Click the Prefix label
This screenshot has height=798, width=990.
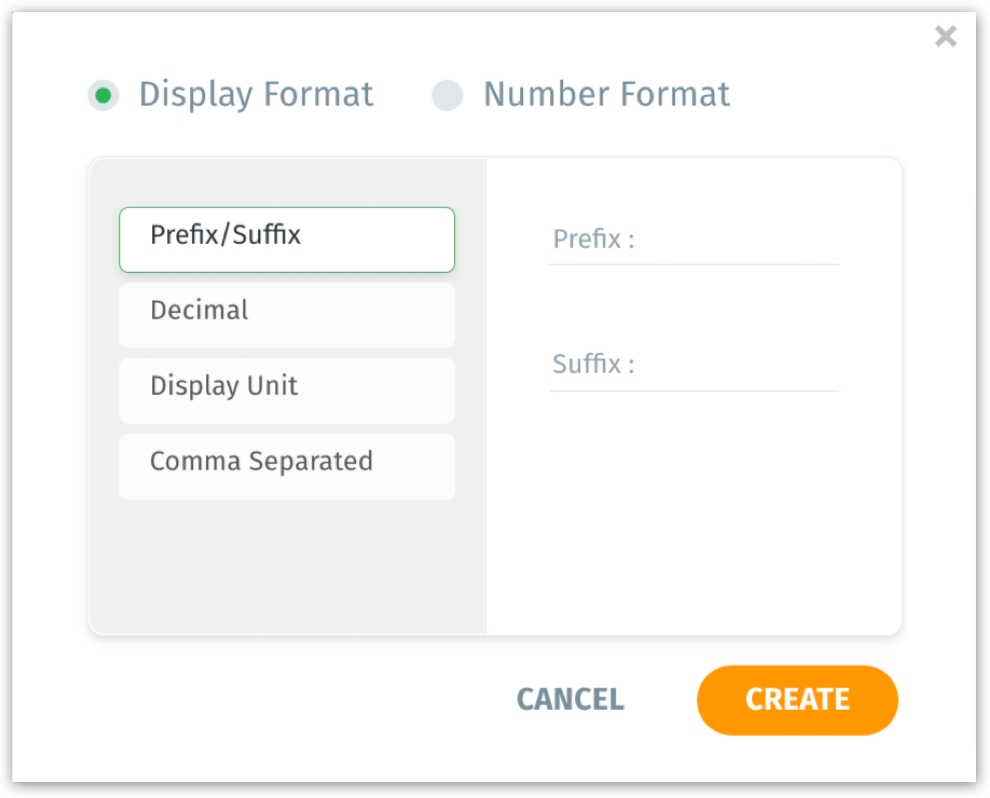click(x=593, y=241)
